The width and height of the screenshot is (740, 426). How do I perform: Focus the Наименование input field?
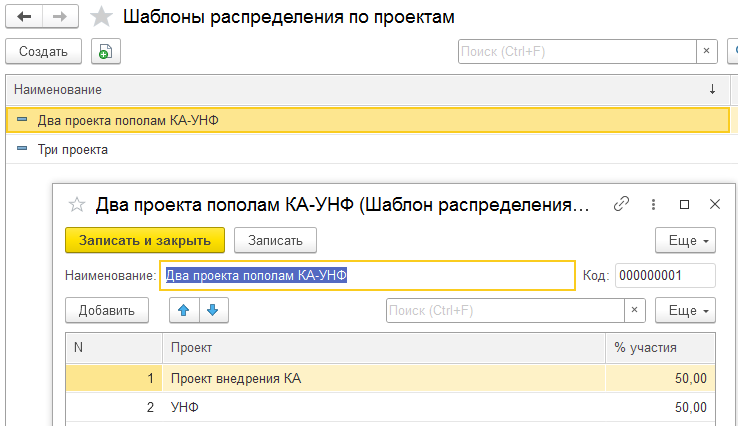pyautogui.click(x=367, y=275)
